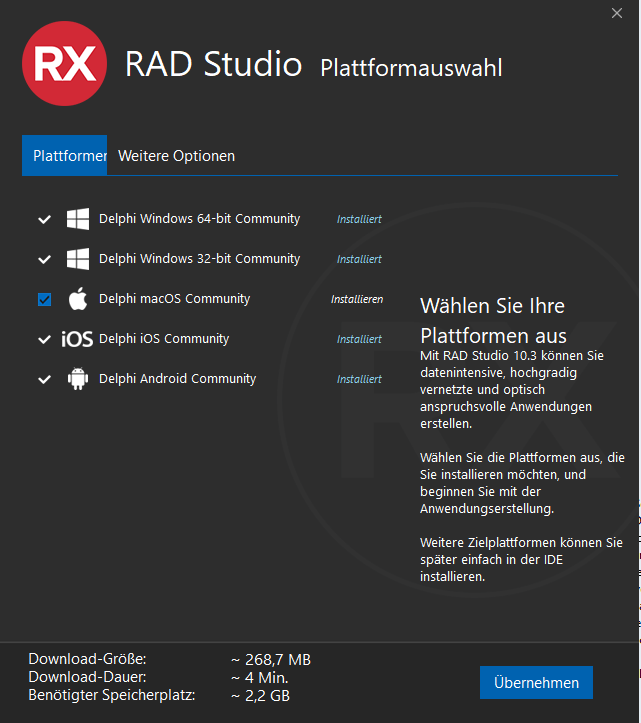Select the Delphi Android Community label
Viewport: 641px width, 723px height.
[178, 379]
